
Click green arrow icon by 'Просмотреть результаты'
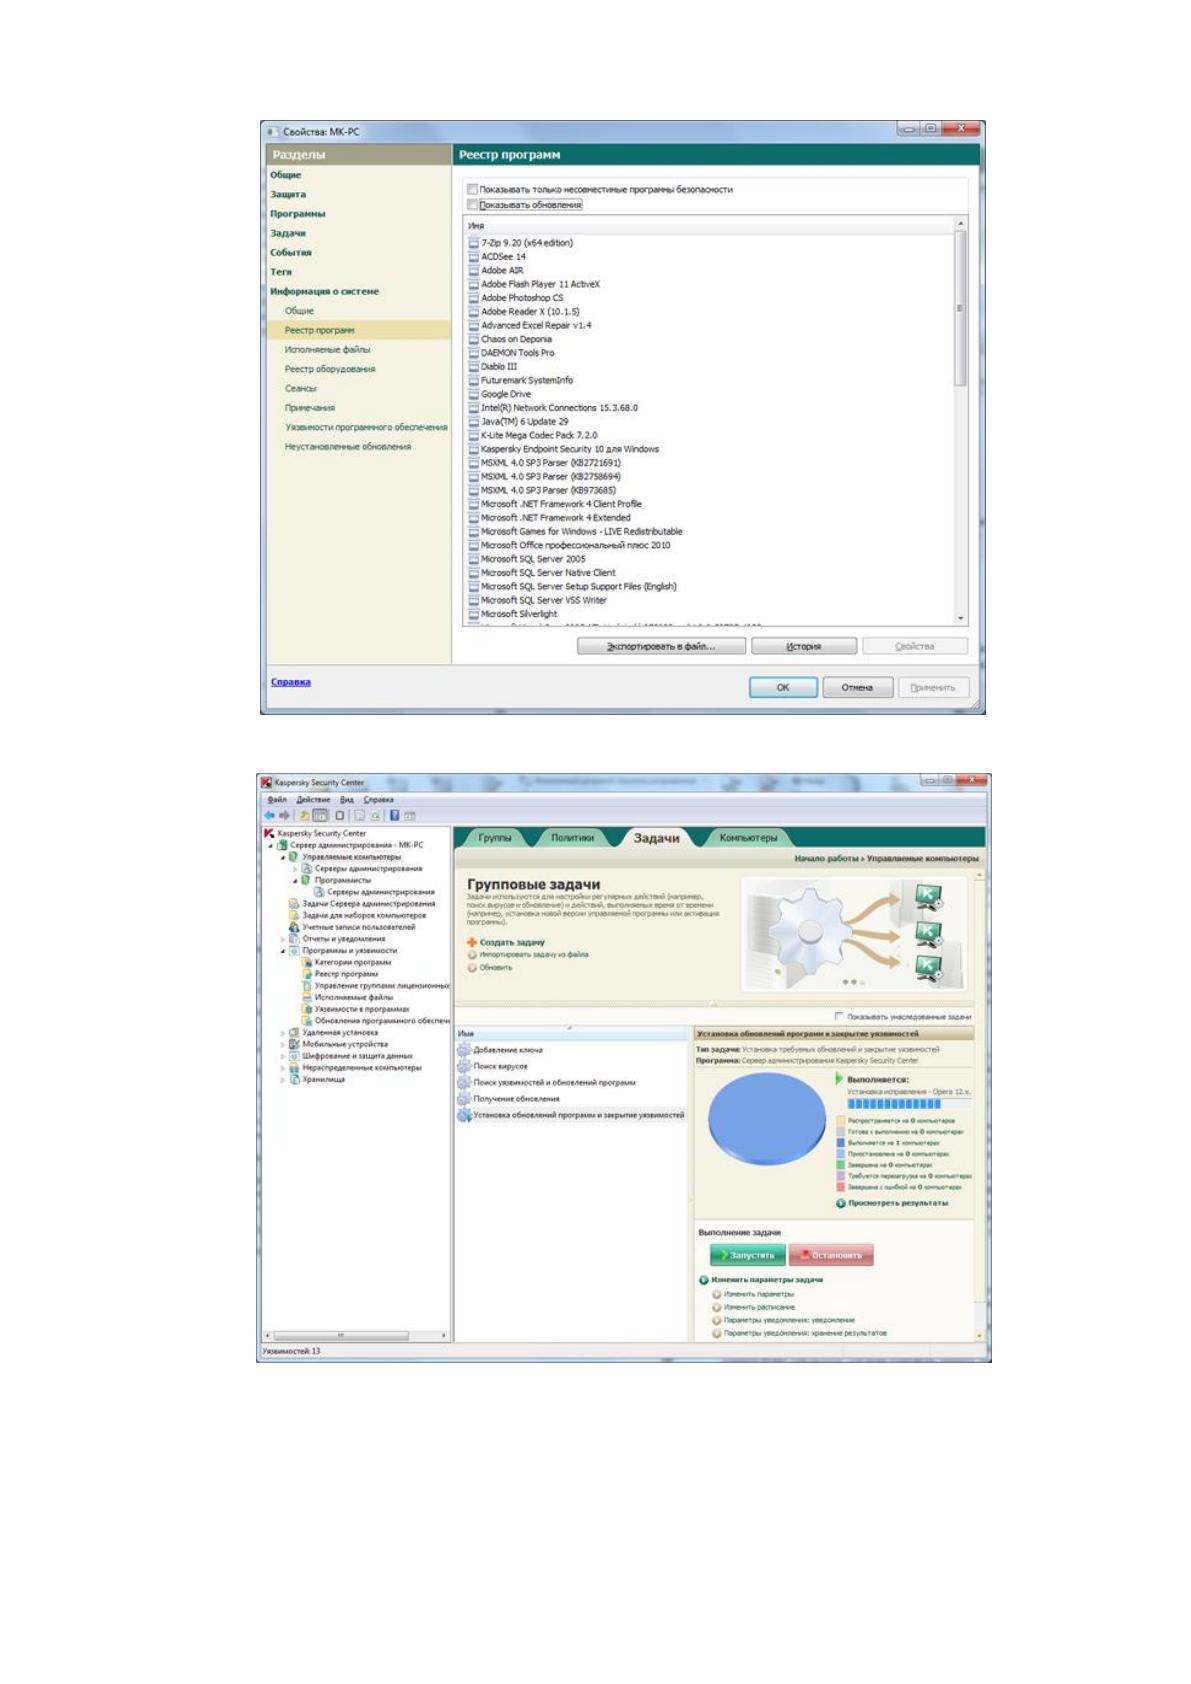point(841,1203)
